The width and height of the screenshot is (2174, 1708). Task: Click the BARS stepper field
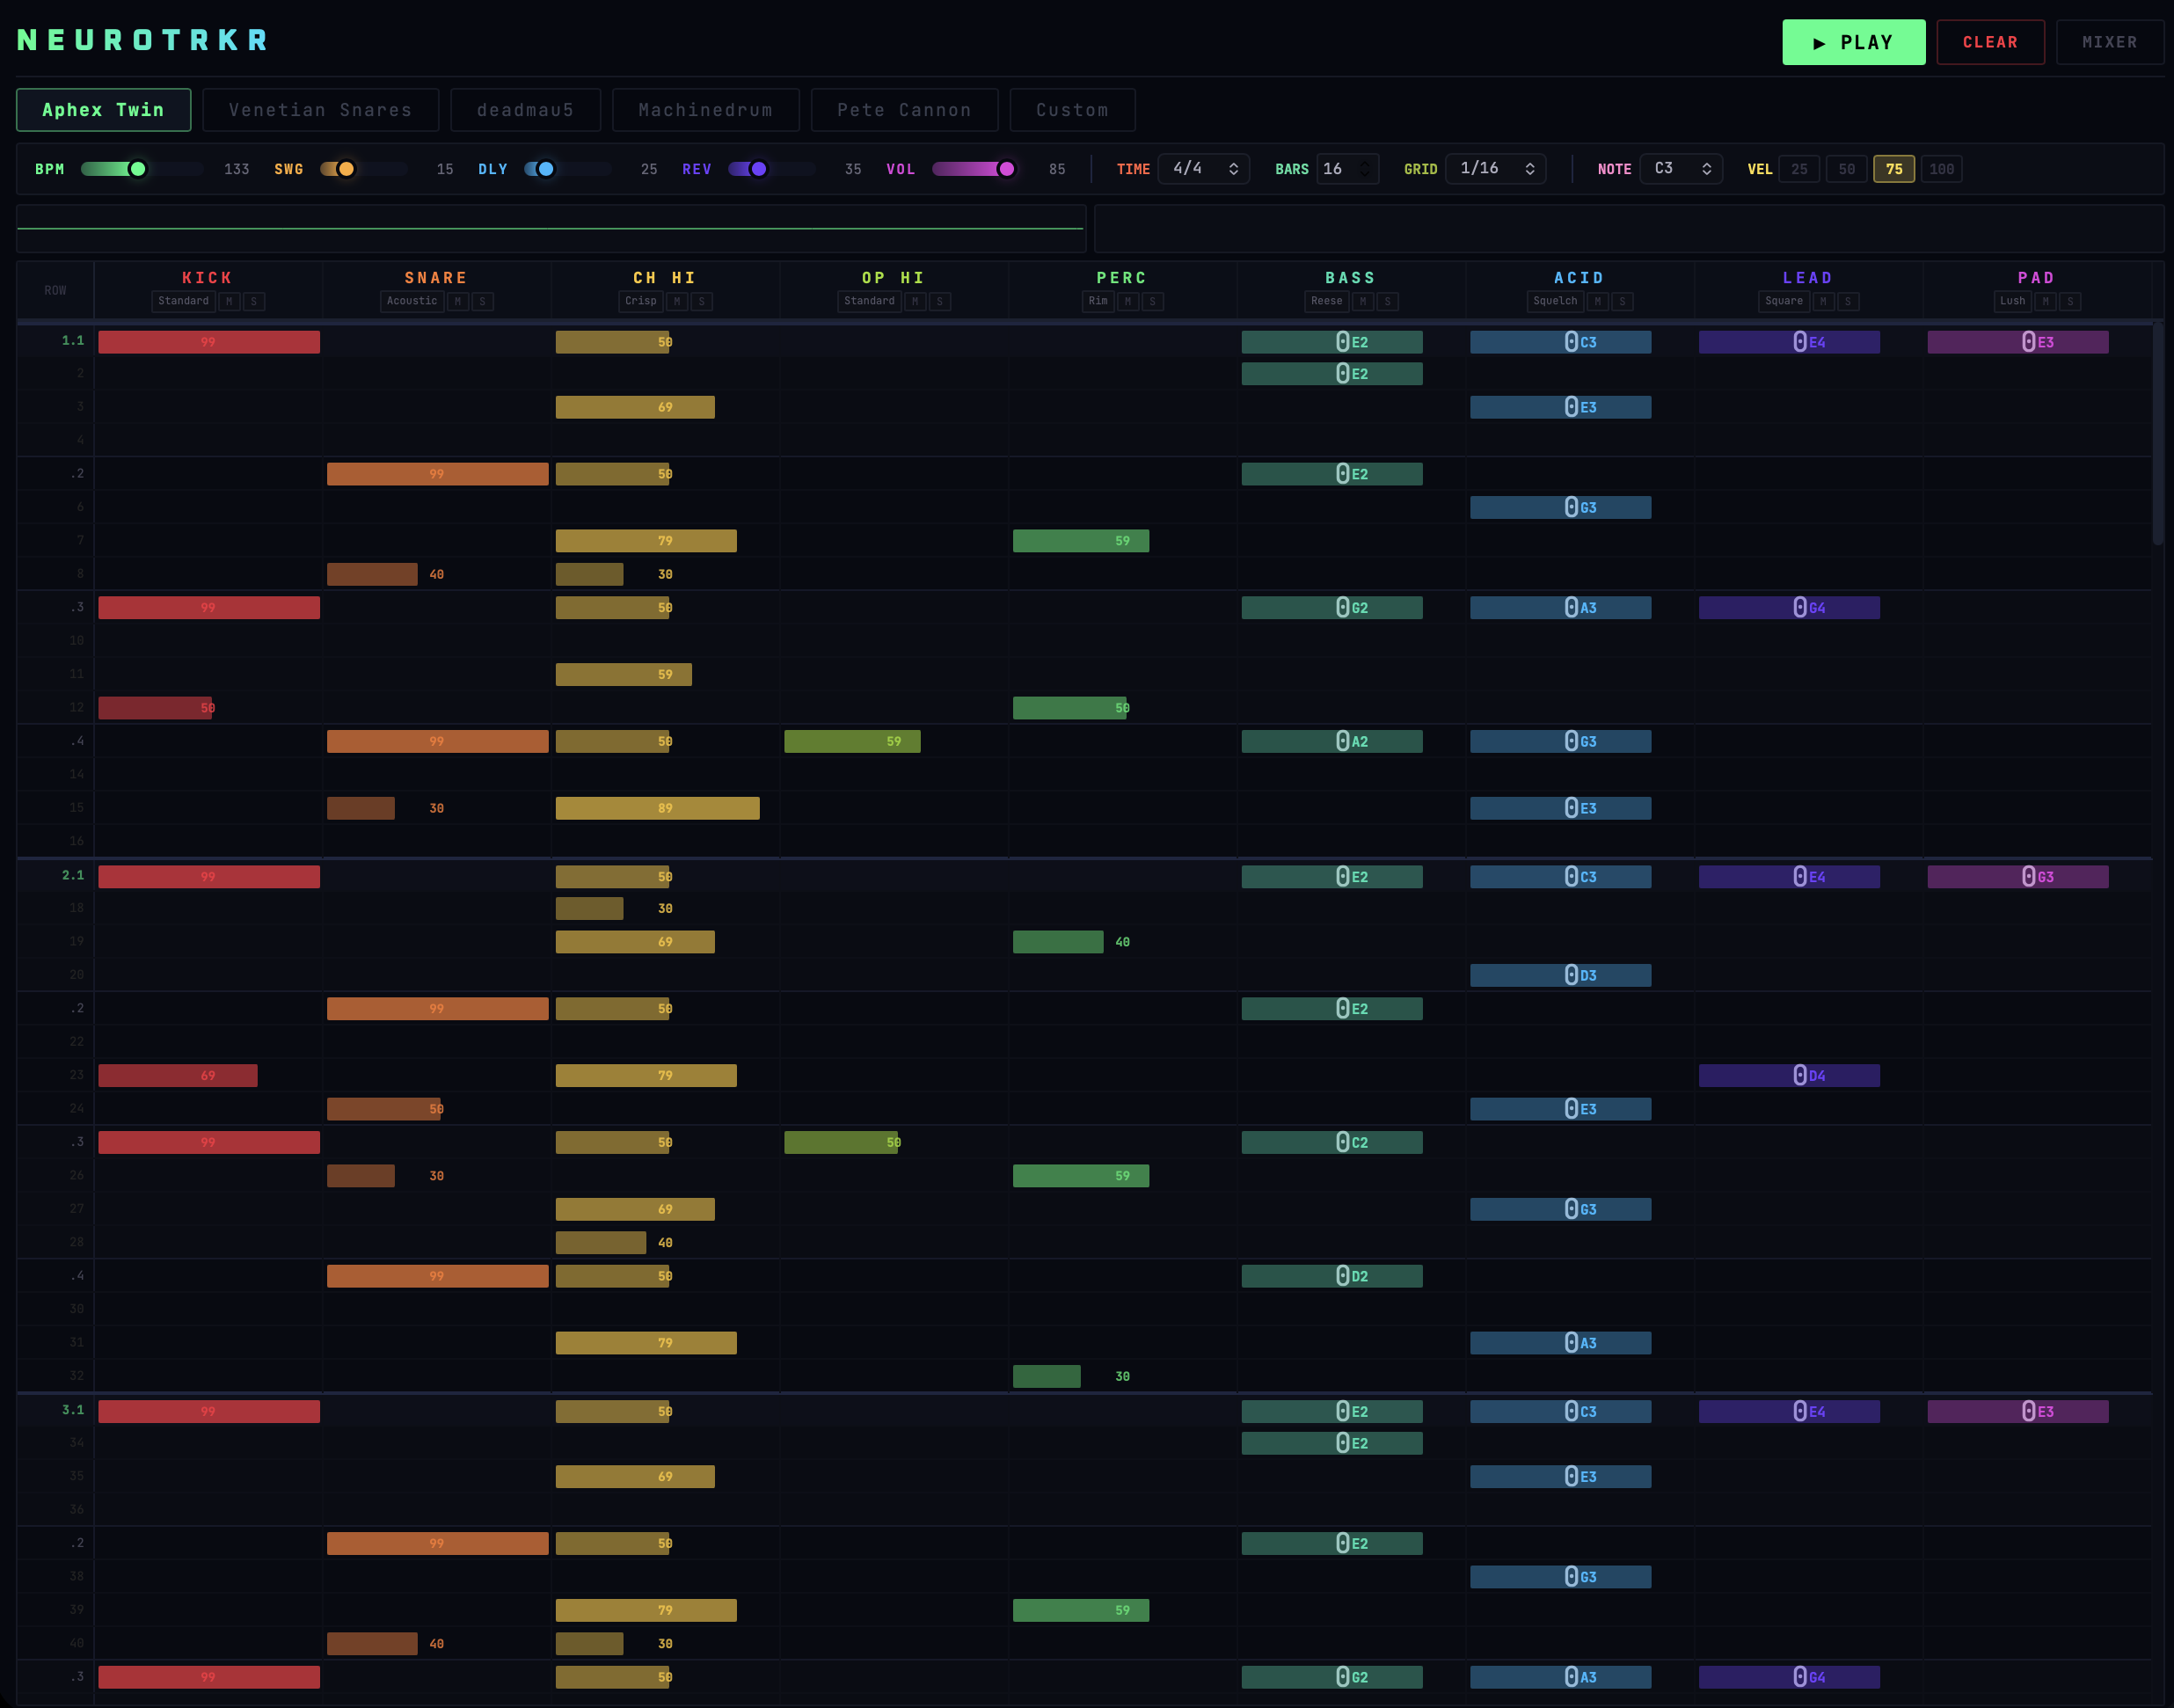pyautogui.click(x=1346, y=169)
